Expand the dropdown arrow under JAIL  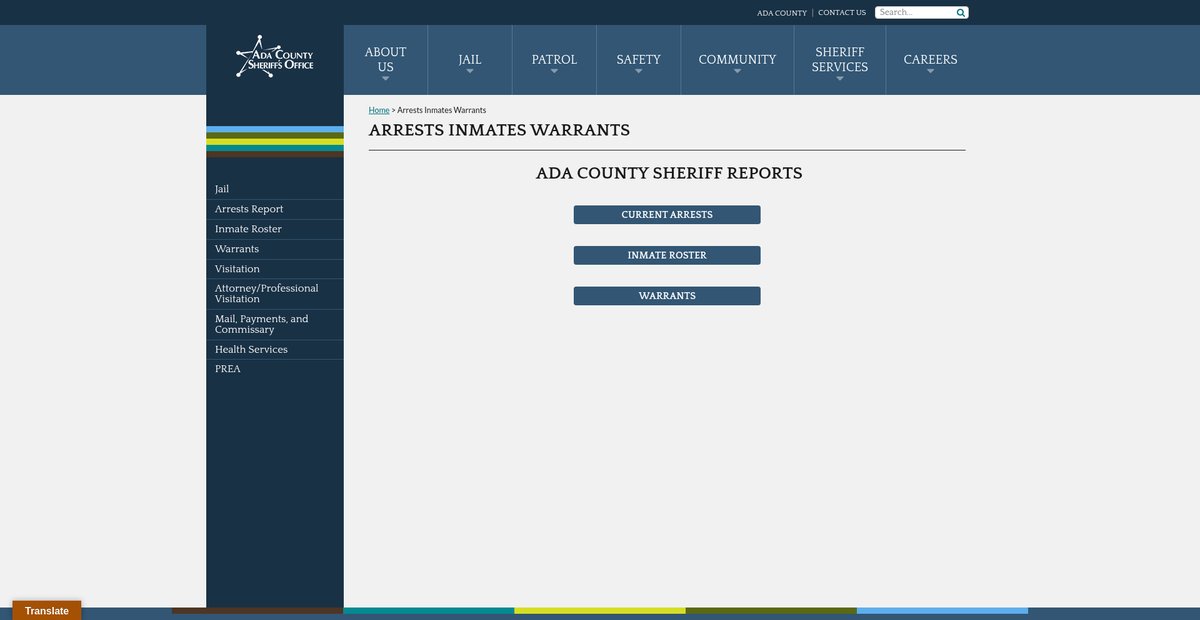click(x=470, y=71)
